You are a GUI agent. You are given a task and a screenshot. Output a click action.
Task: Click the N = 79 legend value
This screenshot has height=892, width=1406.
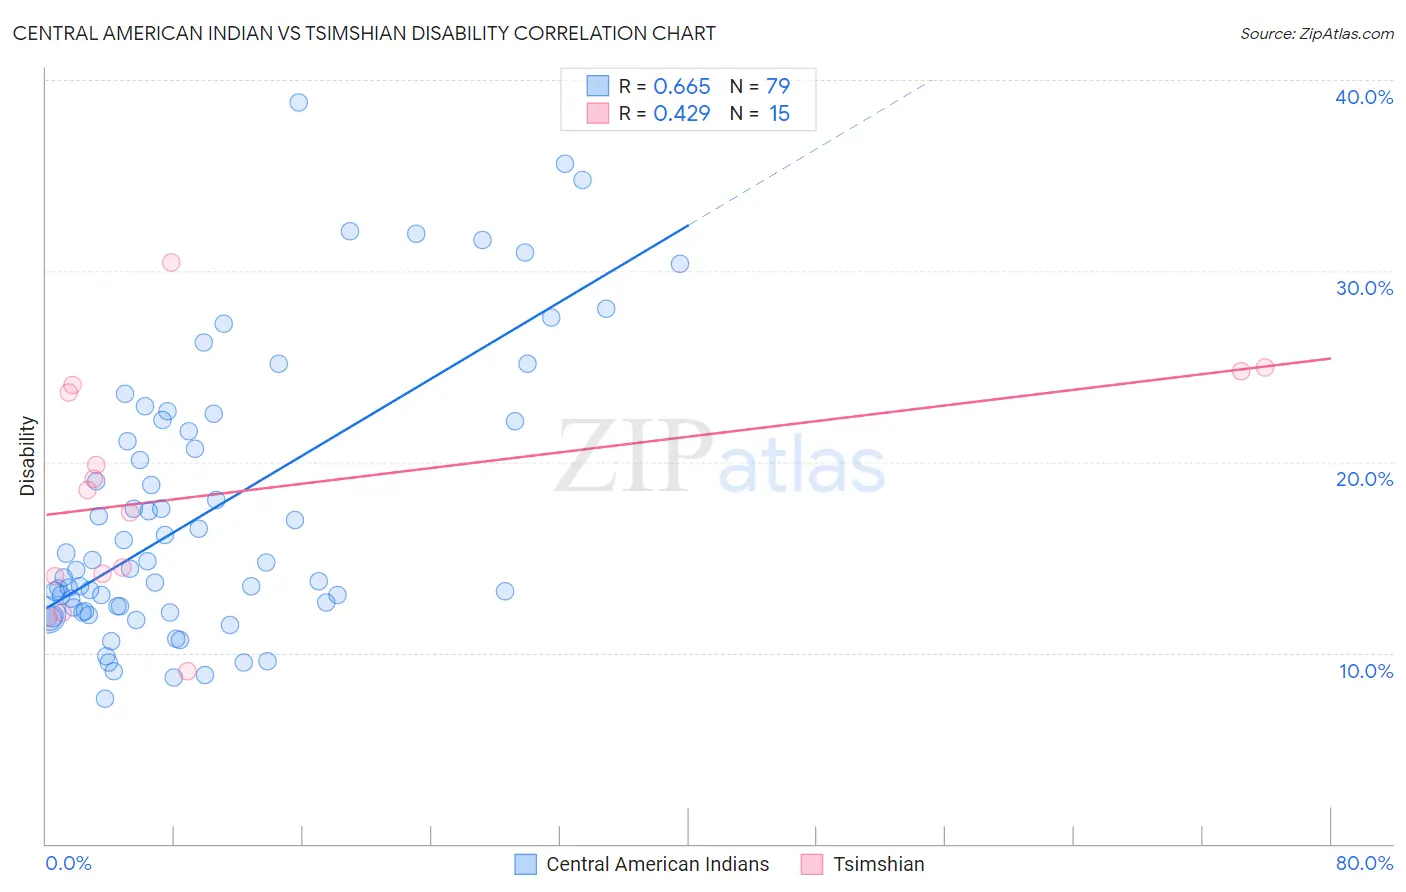click(x=760, y=86)
